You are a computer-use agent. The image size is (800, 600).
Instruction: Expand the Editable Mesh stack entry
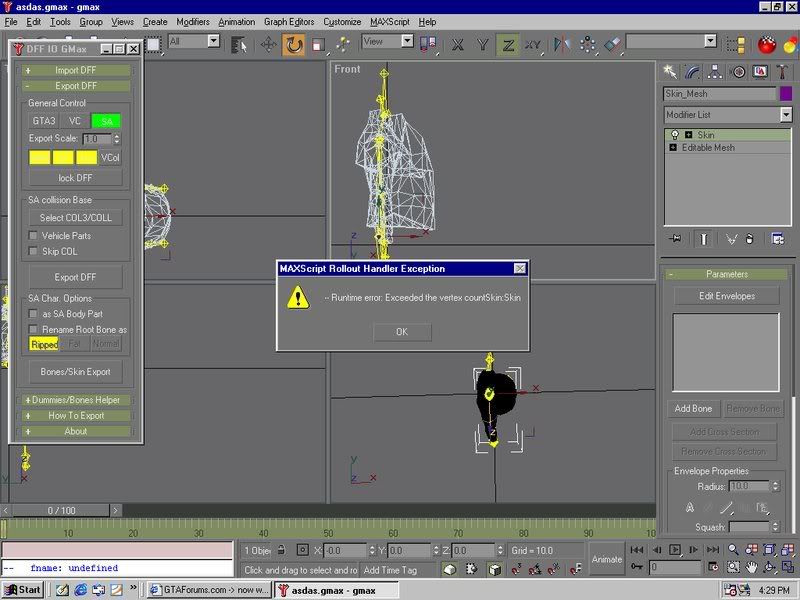click(x=672, y=147)
